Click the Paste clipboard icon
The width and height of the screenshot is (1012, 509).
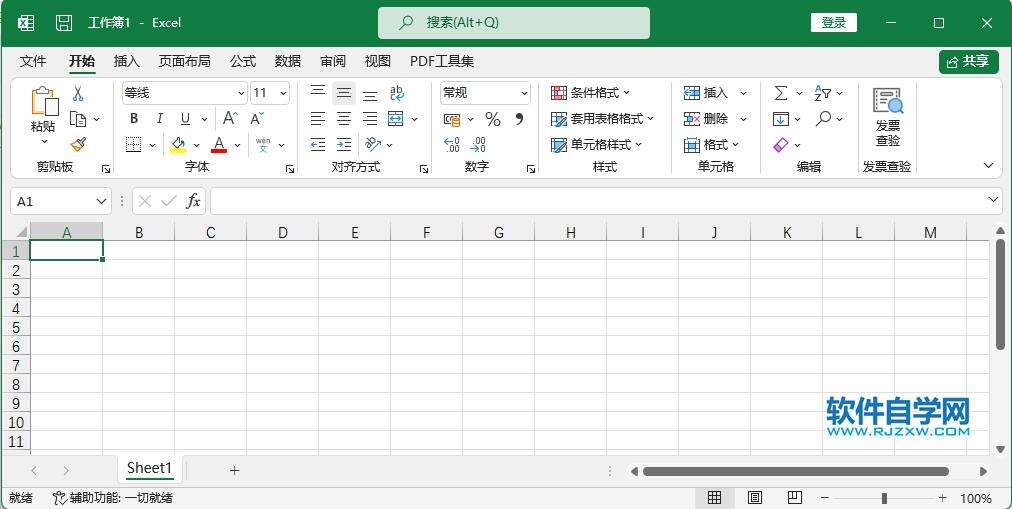tap(44, 102)
